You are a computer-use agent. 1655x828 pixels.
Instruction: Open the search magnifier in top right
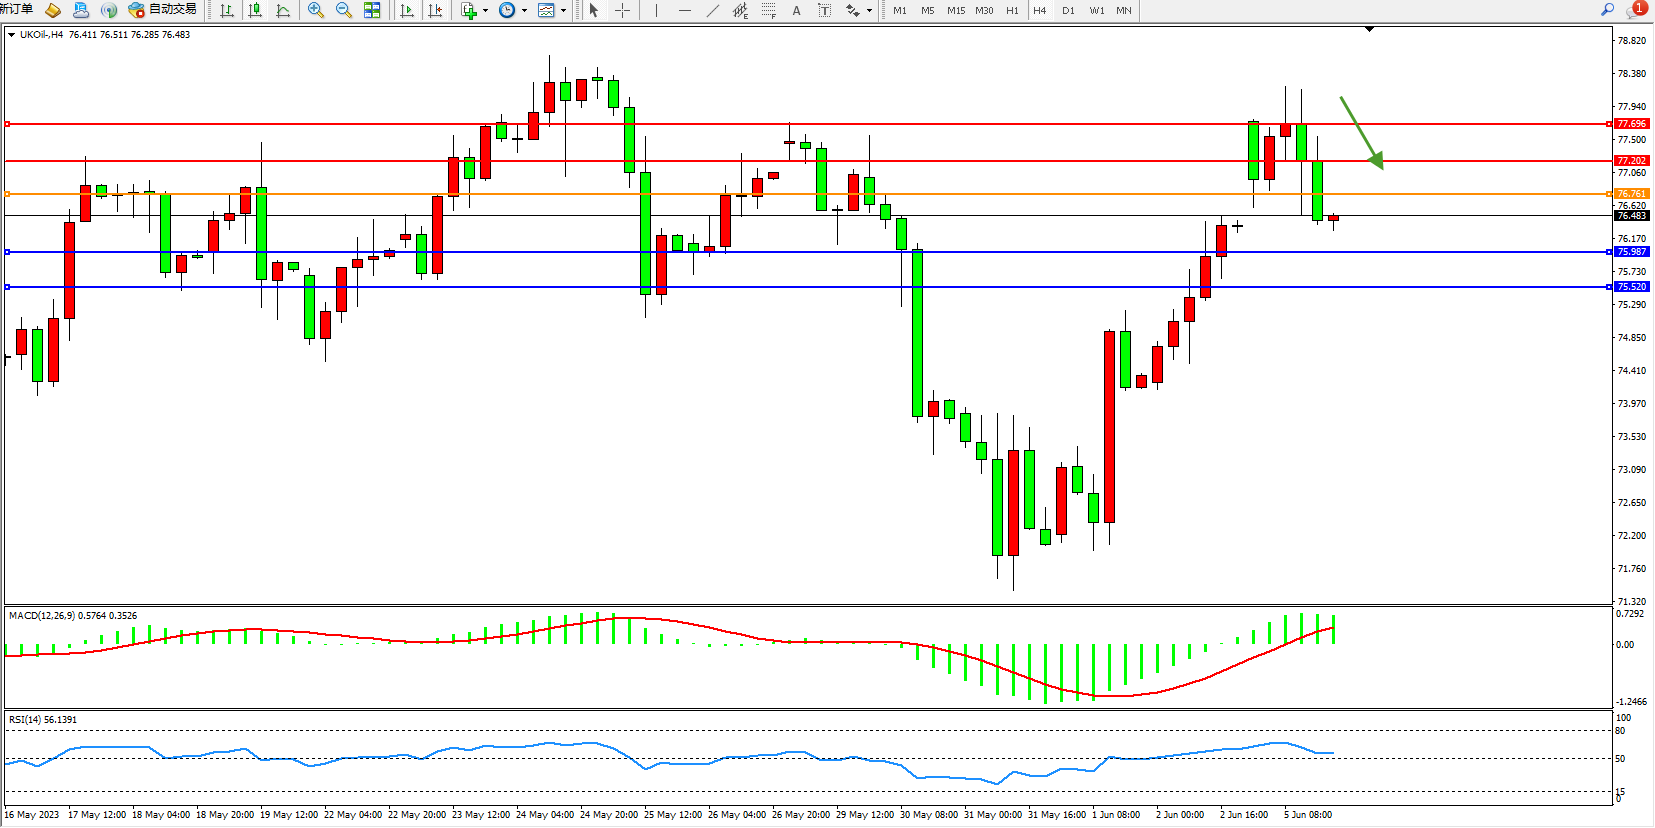click(1607, 9)
